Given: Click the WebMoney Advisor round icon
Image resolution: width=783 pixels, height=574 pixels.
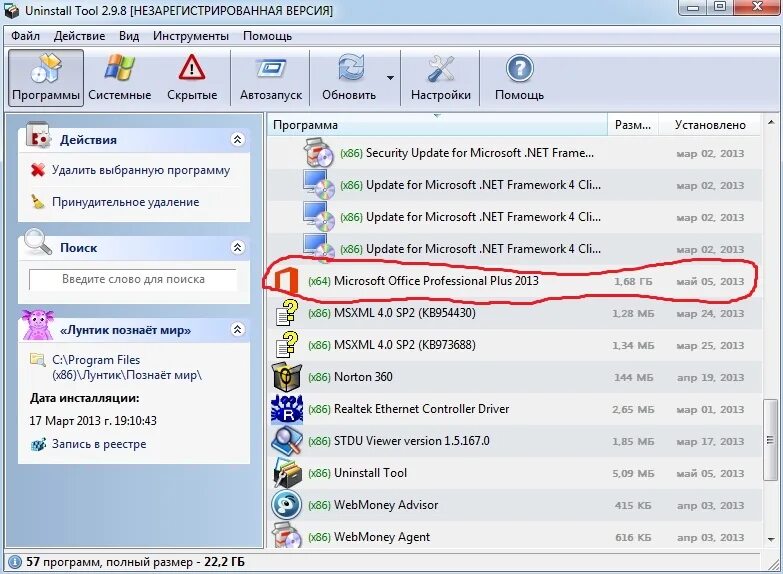Looking at the screenshot, I should point(287,505).
